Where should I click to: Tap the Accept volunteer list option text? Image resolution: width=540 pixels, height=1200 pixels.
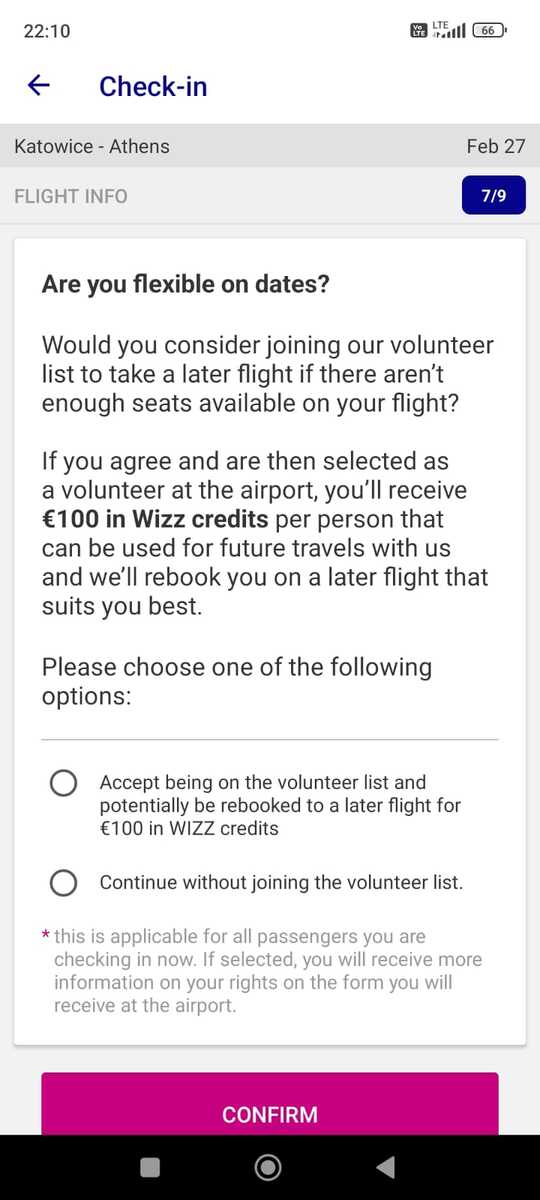coord(280,805)
